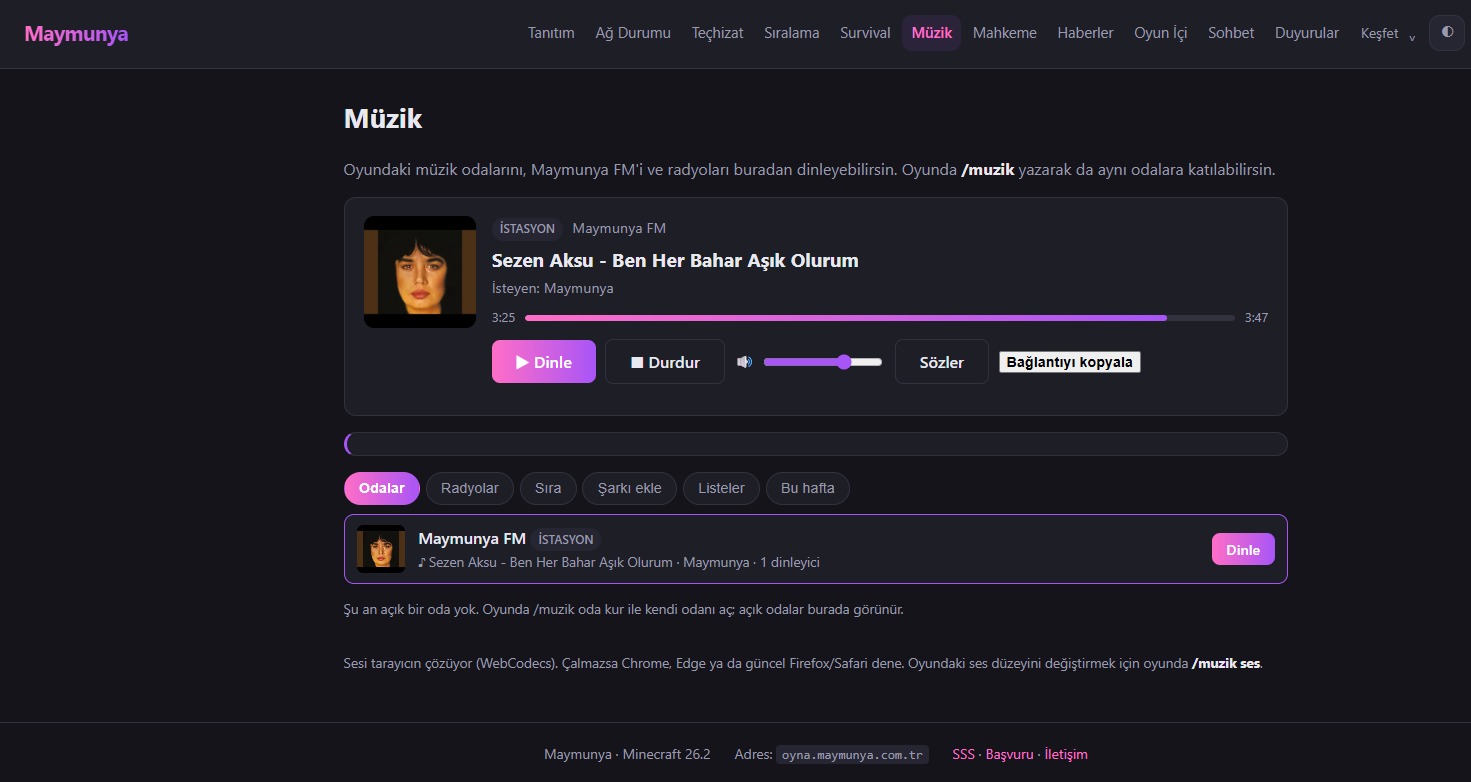Adjust the volume slider
Viewport: 1471px width, 782px height.
(x=823, y=362)
